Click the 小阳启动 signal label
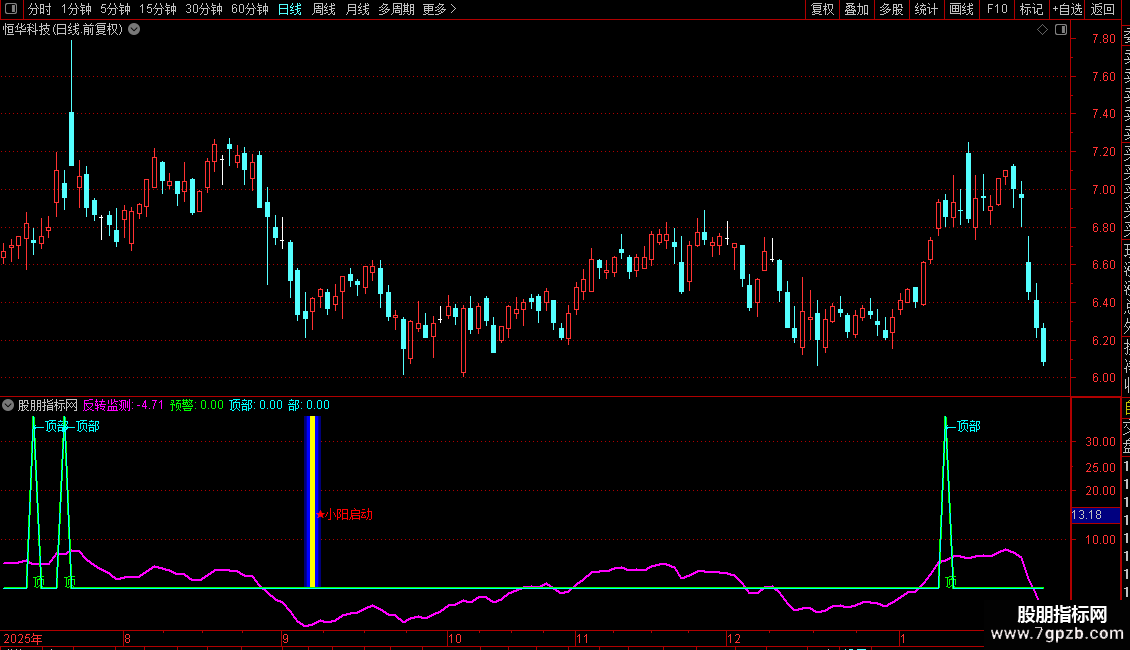This screenshot has width=1130, height=650. [x=349, y=515]
